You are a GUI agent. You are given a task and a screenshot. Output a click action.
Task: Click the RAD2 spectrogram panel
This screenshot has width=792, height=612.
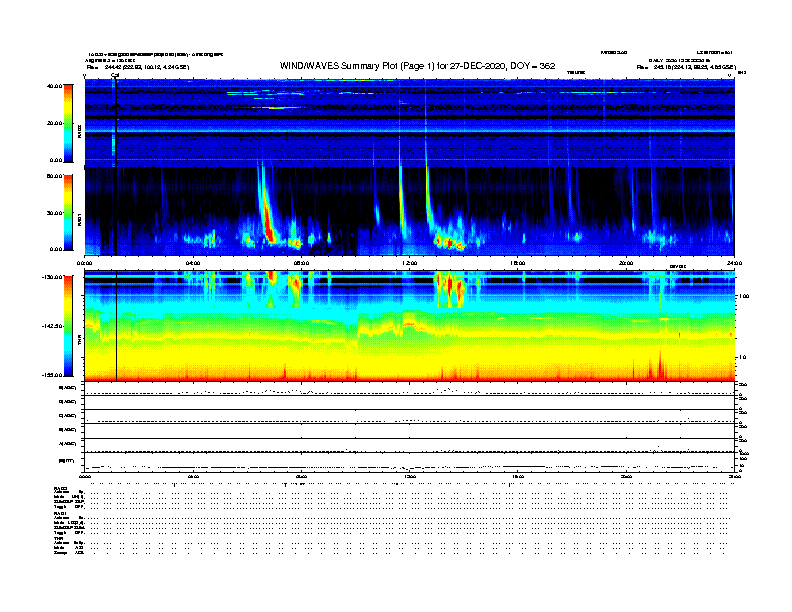click(409, 123)
